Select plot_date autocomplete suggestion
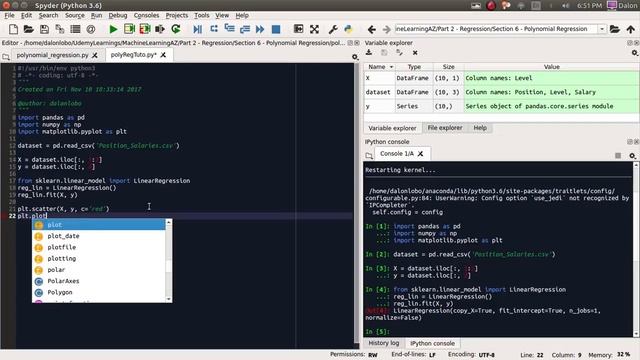The width and height of the screenshot is (640, 360). click(99, 236)
